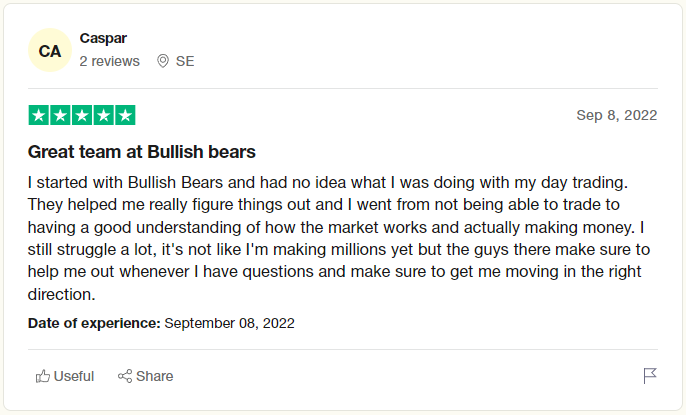Viewport: 686px width, 415px height.
Task: Click the SE country label
Action: pos(185,61)
